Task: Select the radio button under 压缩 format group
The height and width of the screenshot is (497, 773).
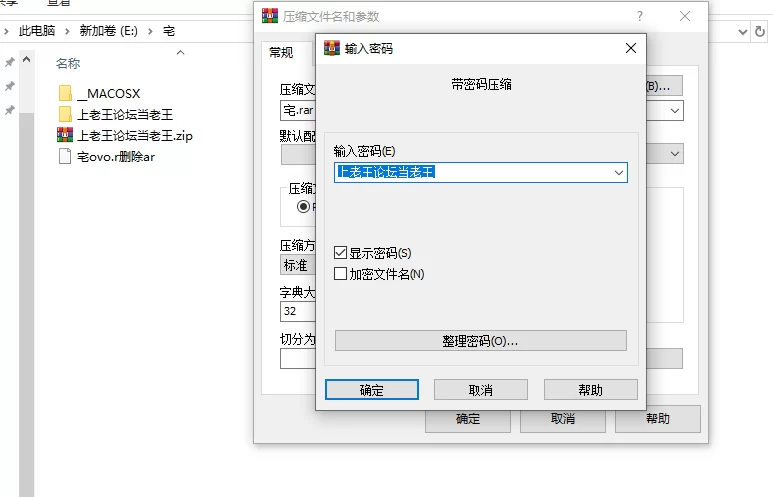Action: [x=303, y=206]
